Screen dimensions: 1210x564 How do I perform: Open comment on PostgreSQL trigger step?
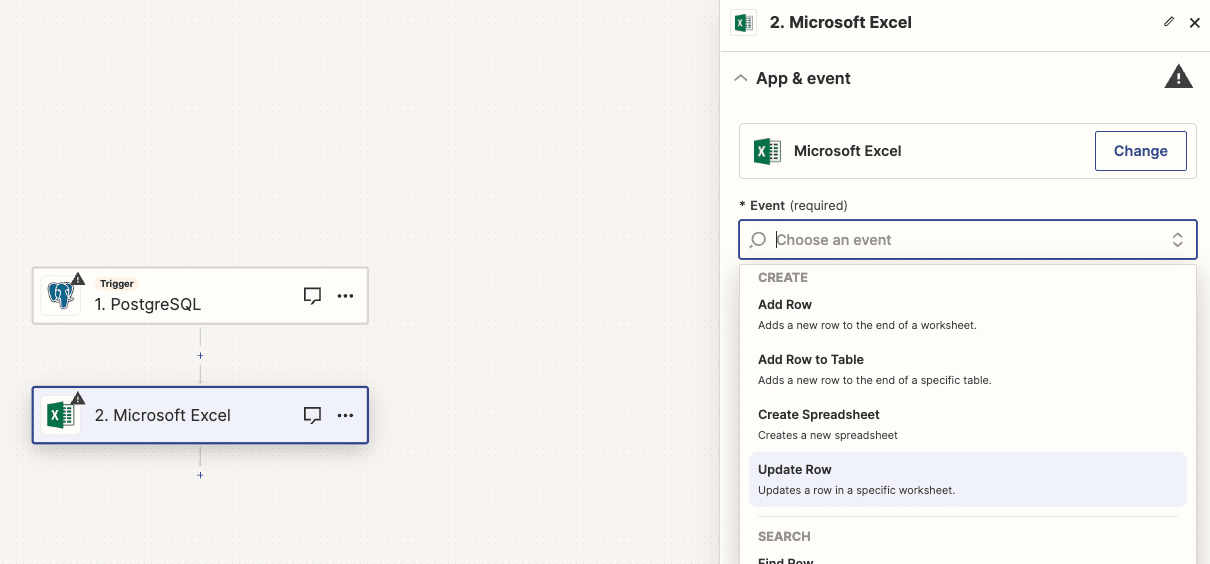click(312, 296)
